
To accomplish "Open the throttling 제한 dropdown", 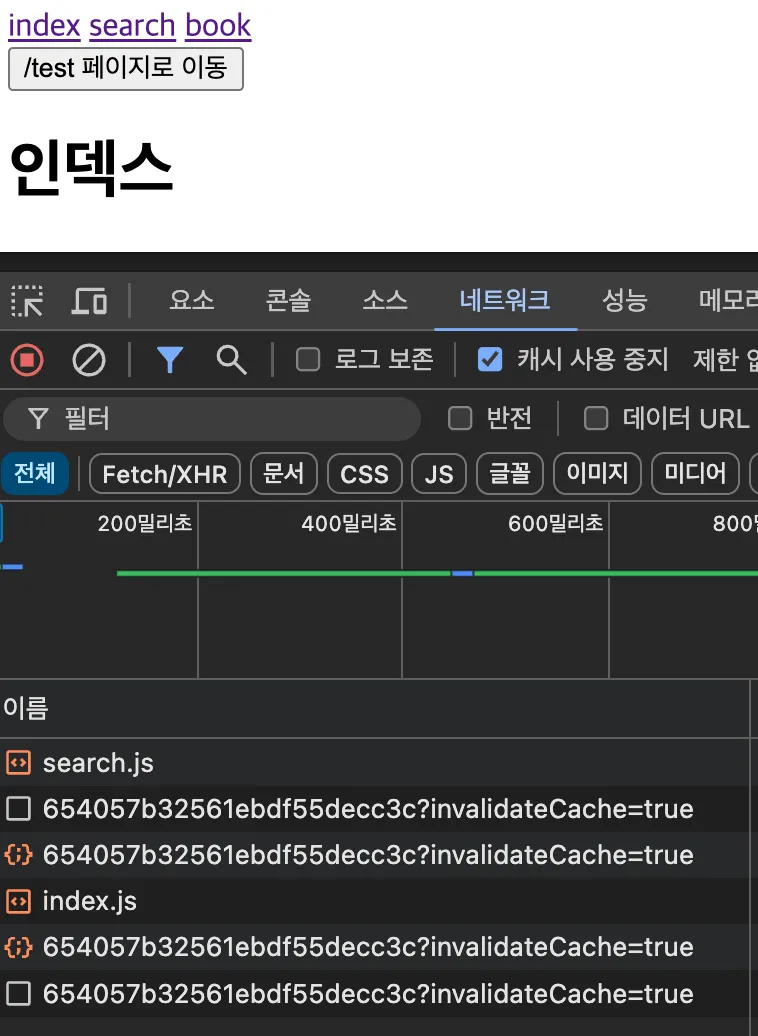I will pyautogui.click(x=724, y=360).
